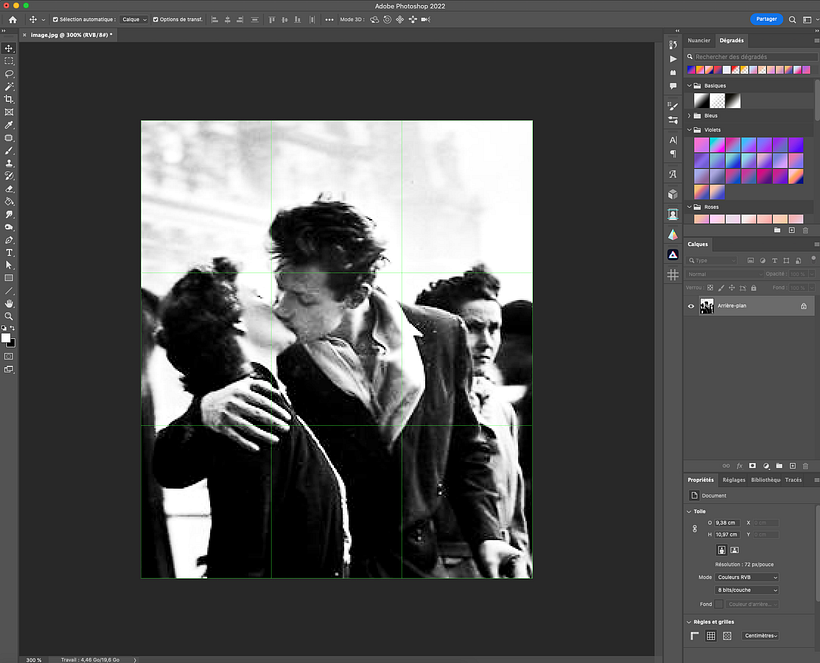Toggle grid display in Règles et grilles
820x663 pixels.
711,635
